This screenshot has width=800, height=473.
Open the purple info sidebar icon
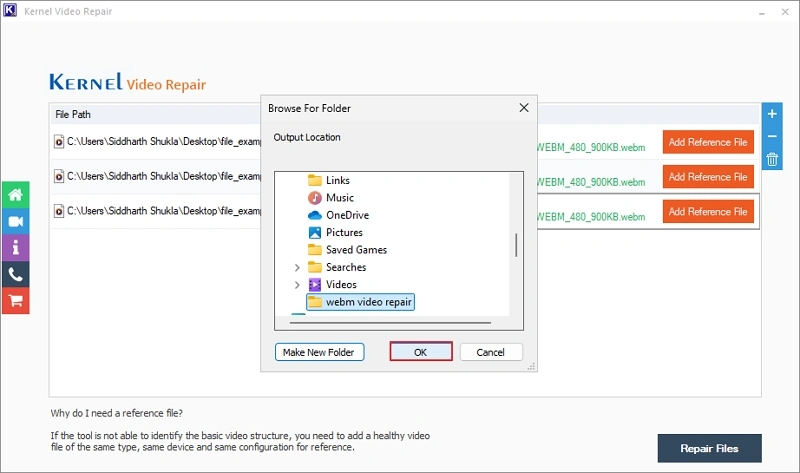(x=15, y=248)
